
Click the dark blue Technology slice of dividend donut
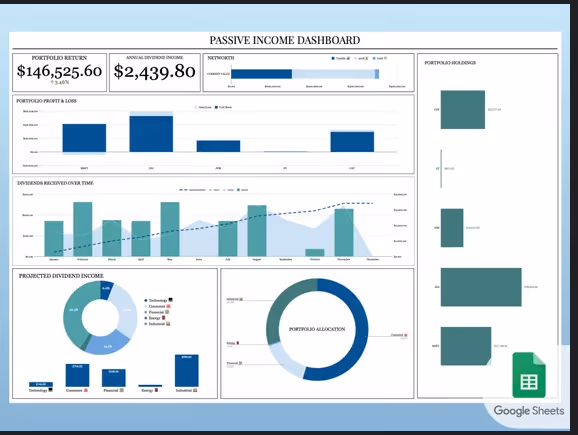(x=105, y=290)
